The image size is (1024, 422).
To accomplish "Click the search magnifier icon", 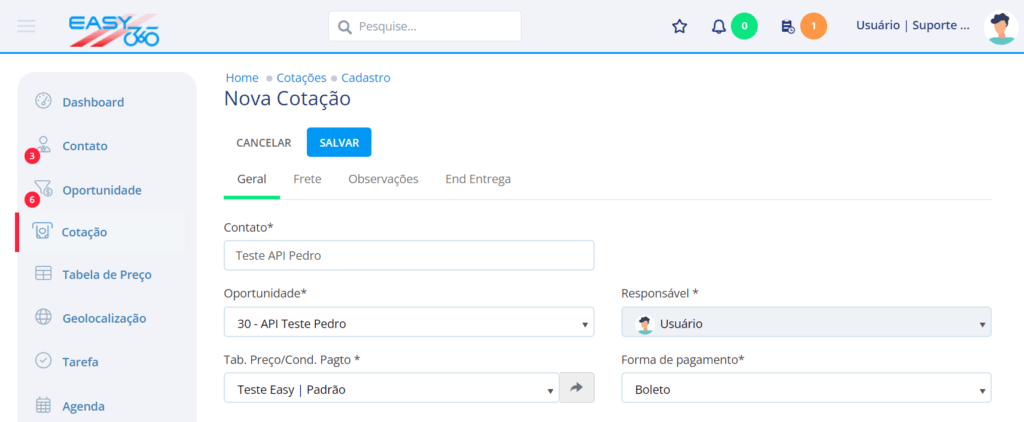I will [345, 27].
